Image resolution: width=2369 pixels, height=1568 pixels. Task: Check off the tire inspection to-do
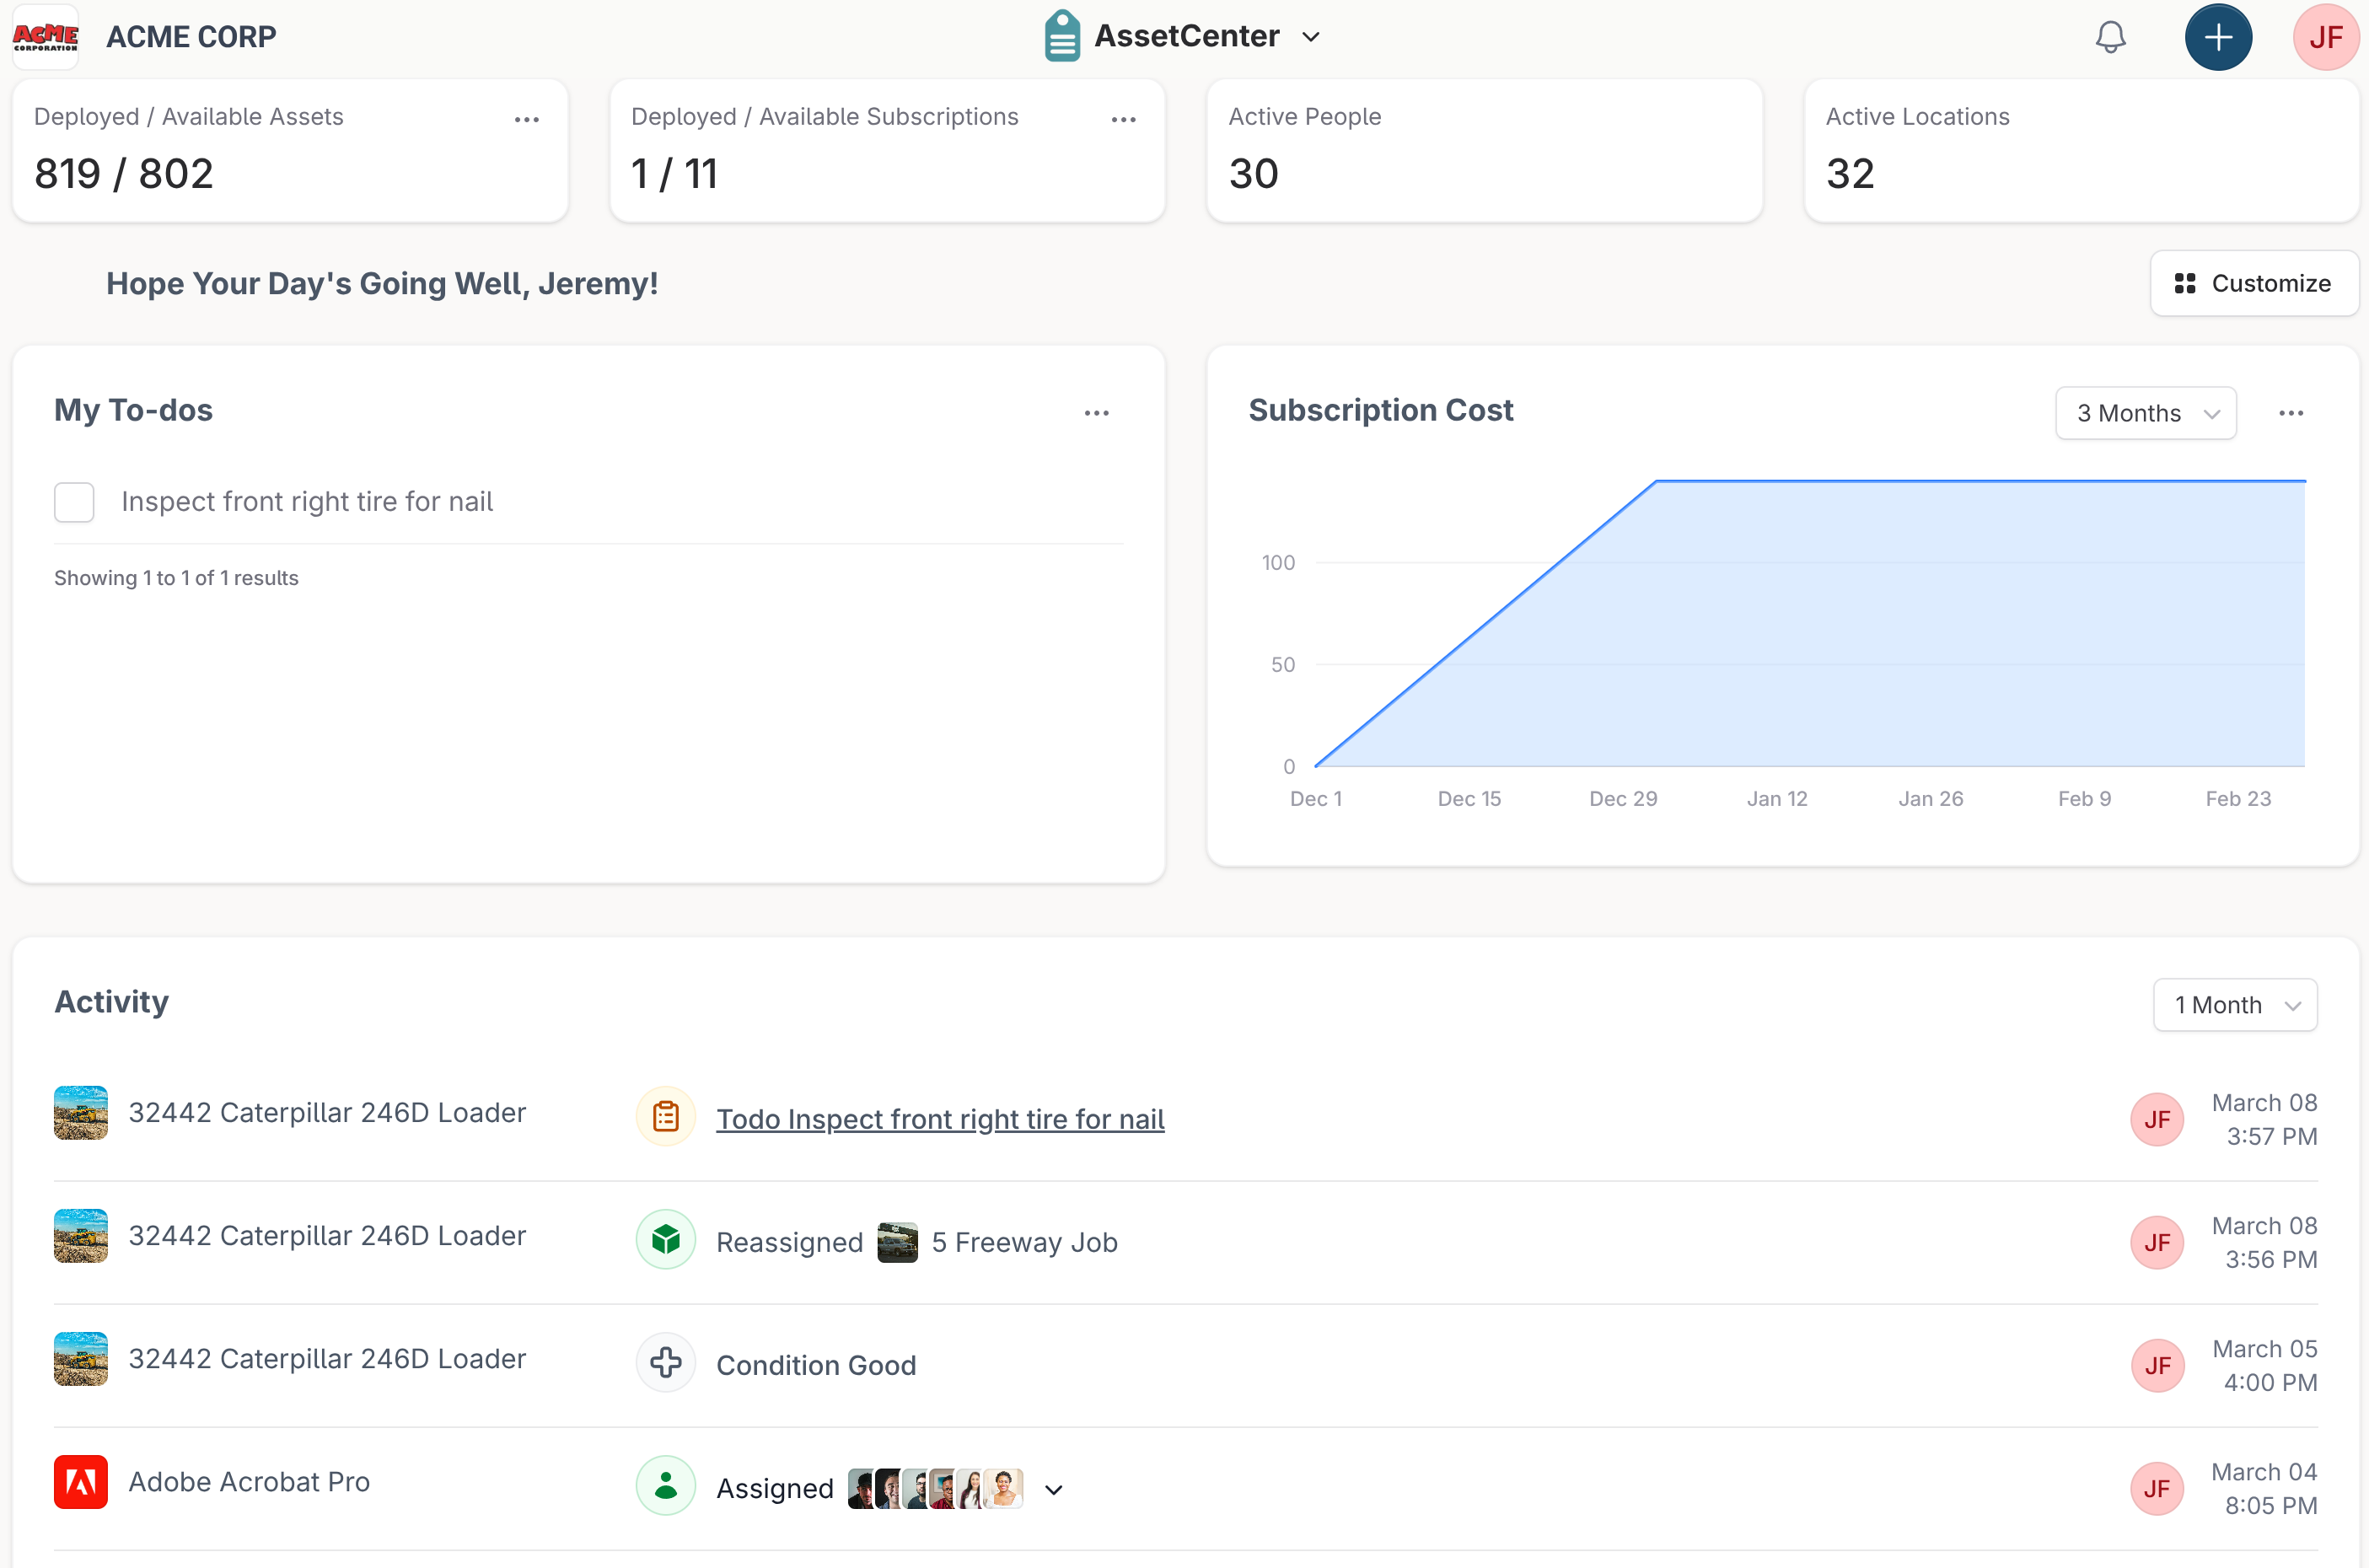pos(74,502)
